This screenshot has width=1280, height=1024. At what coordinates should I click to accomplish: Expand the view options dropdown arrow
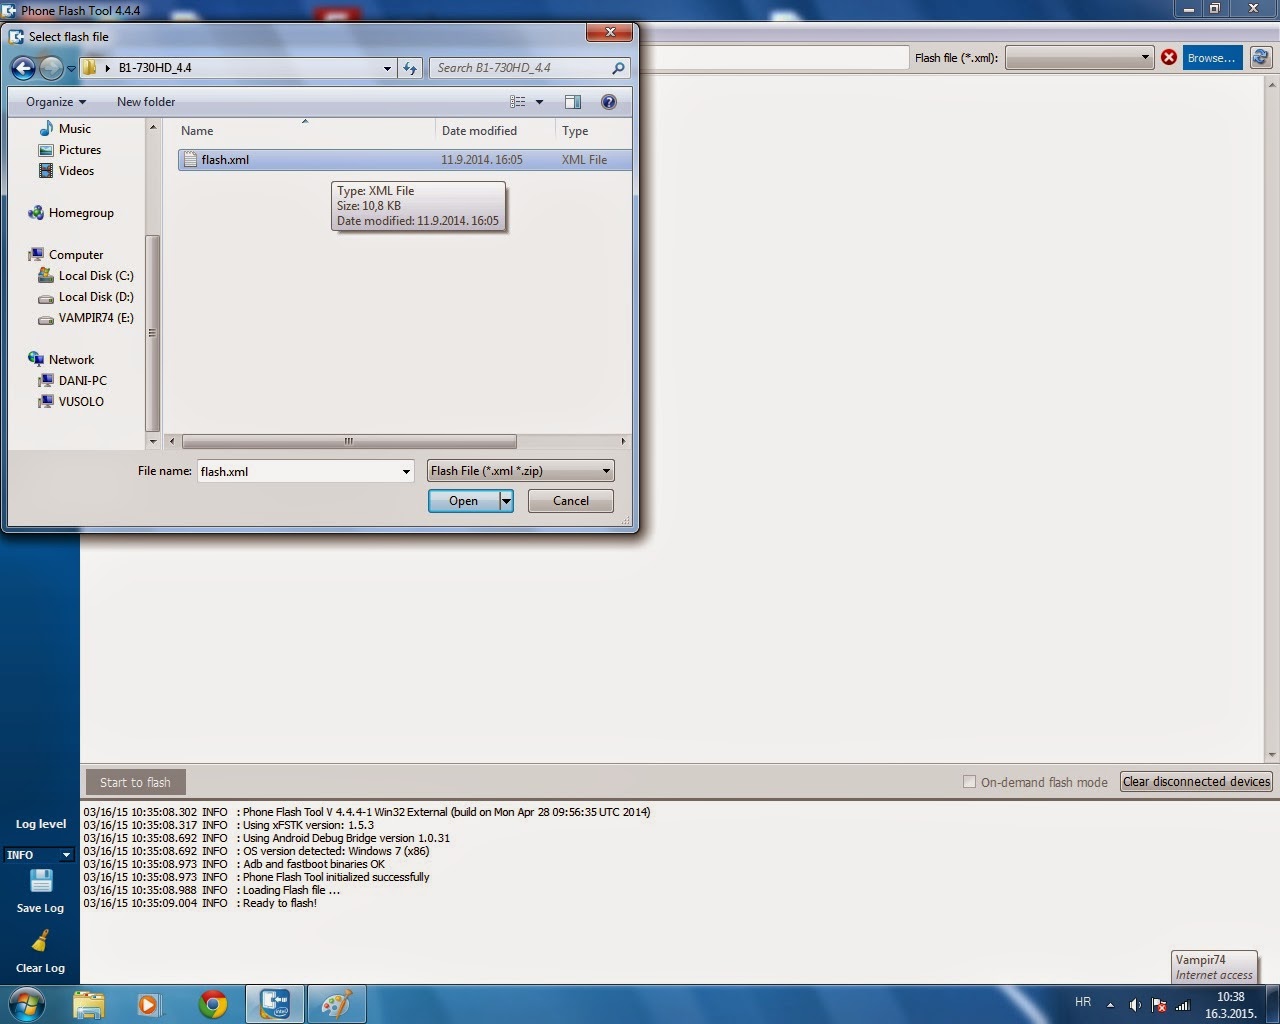(x=539, y=102)
